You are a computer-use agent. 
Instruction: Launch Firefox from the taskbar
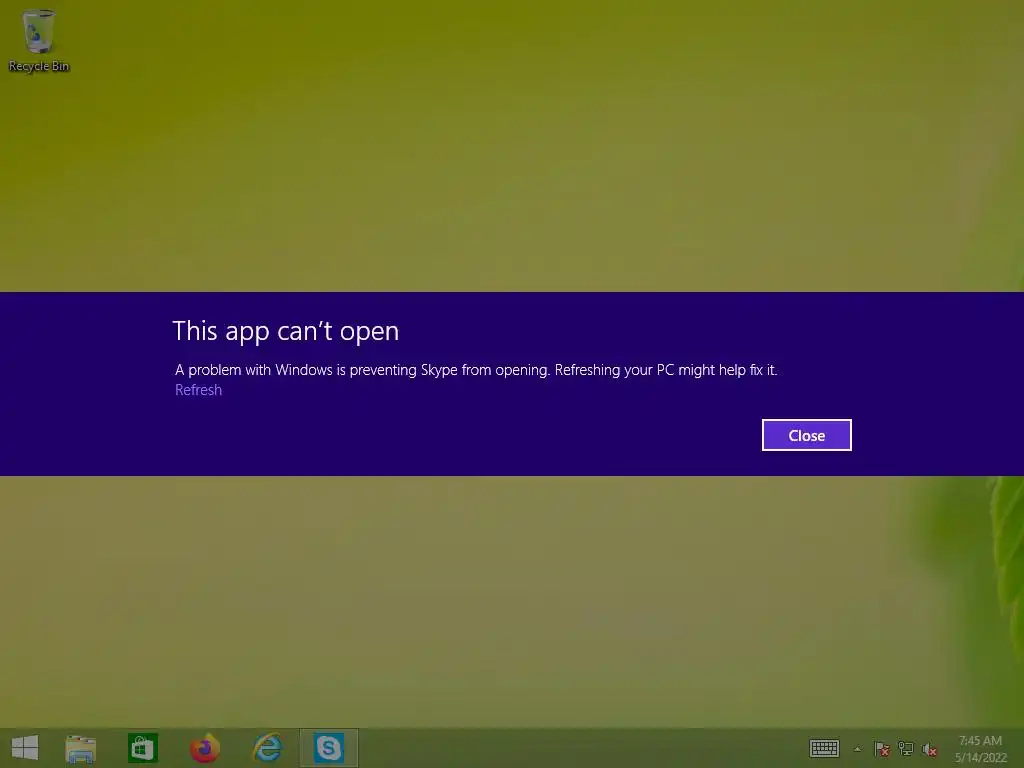point(204,748)
